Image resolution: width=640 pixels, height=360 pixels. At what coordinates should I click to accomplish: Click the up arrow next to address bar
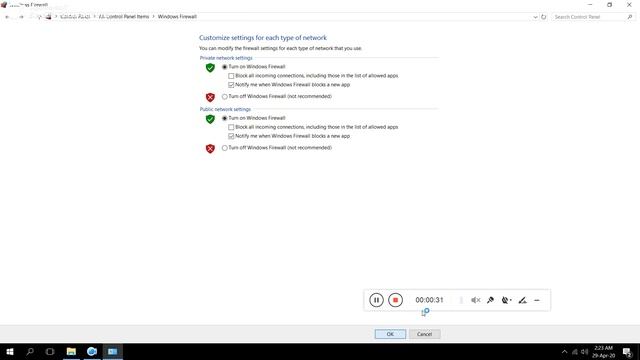(39, 17)
